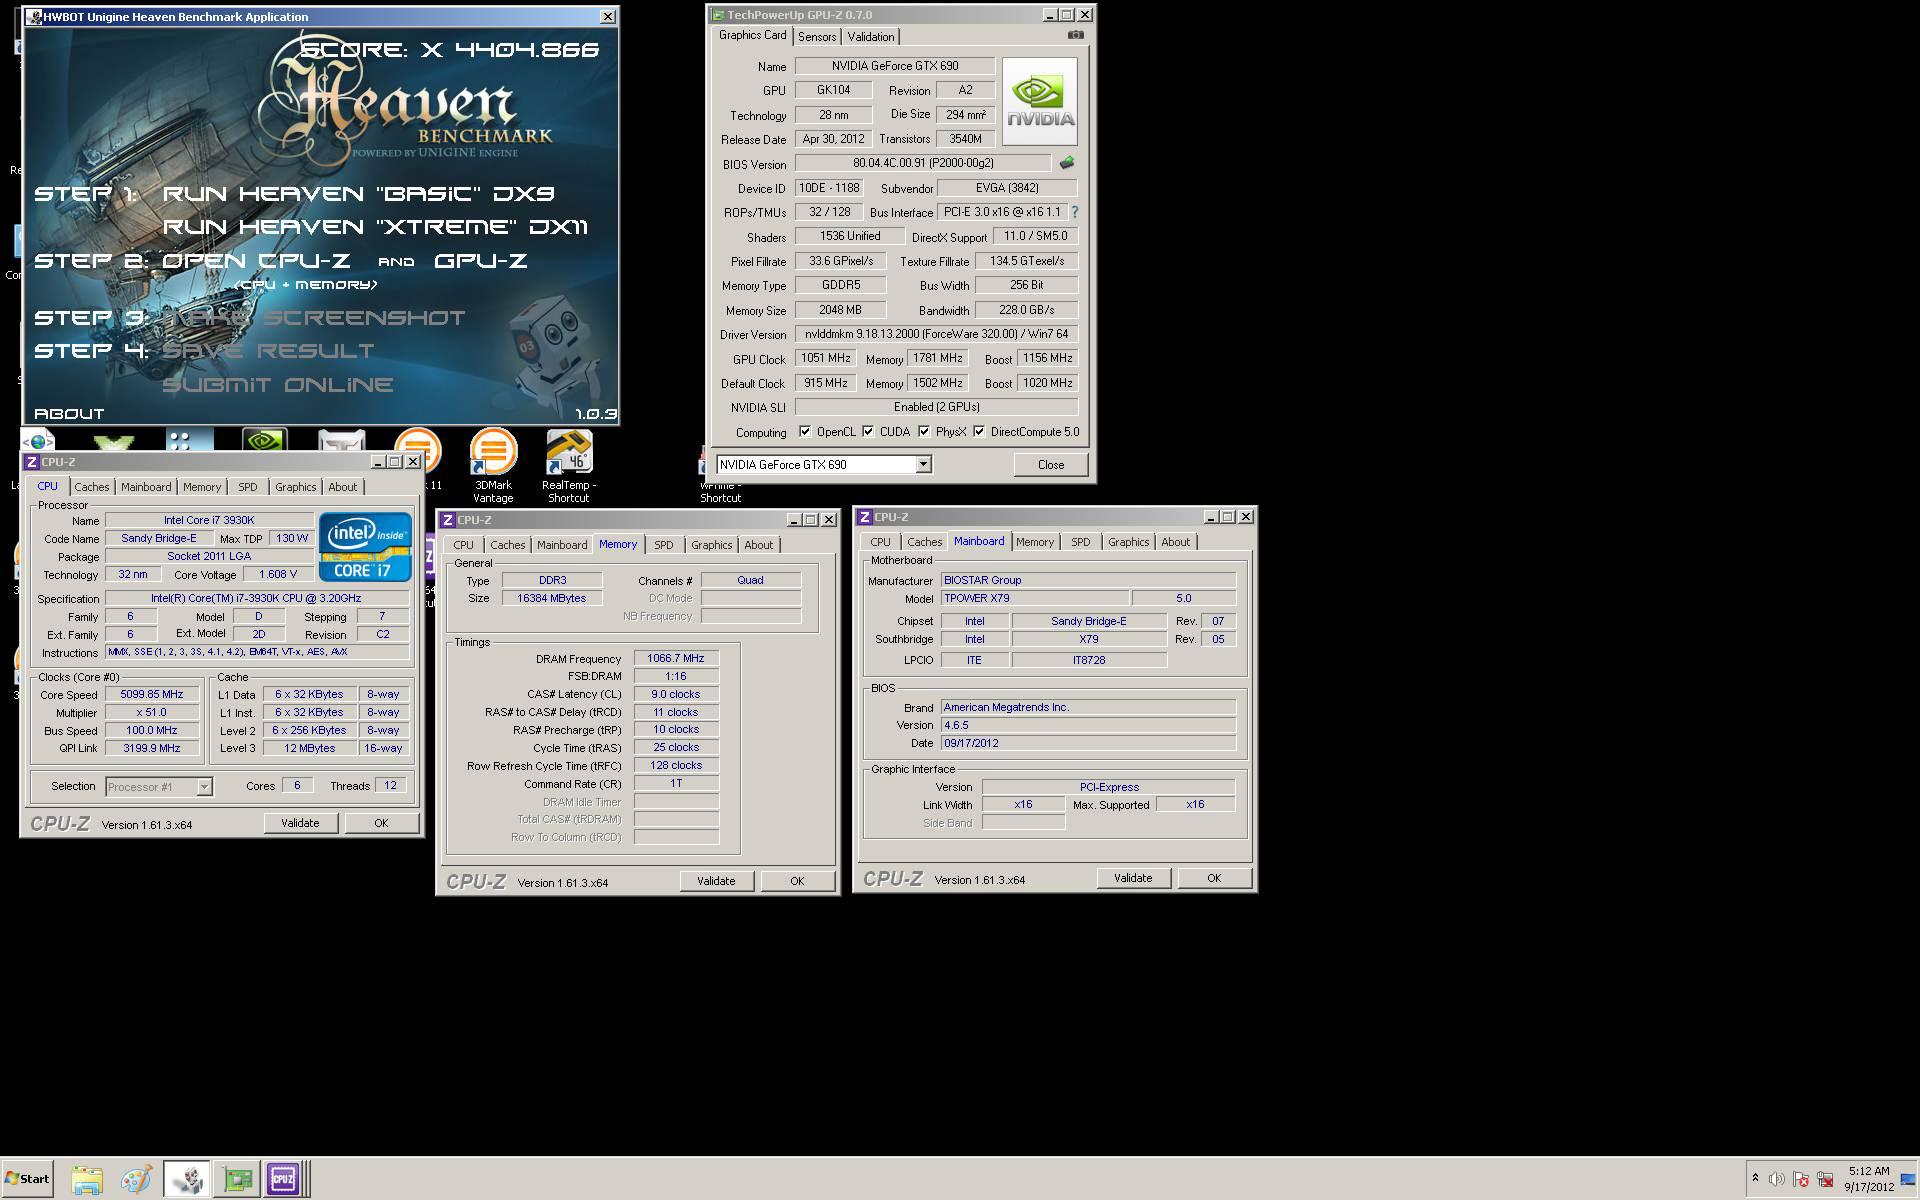Click the Intel Core i7 logo in CPU-Z
Screen dimensions: 1920x1200
(365, 546)
